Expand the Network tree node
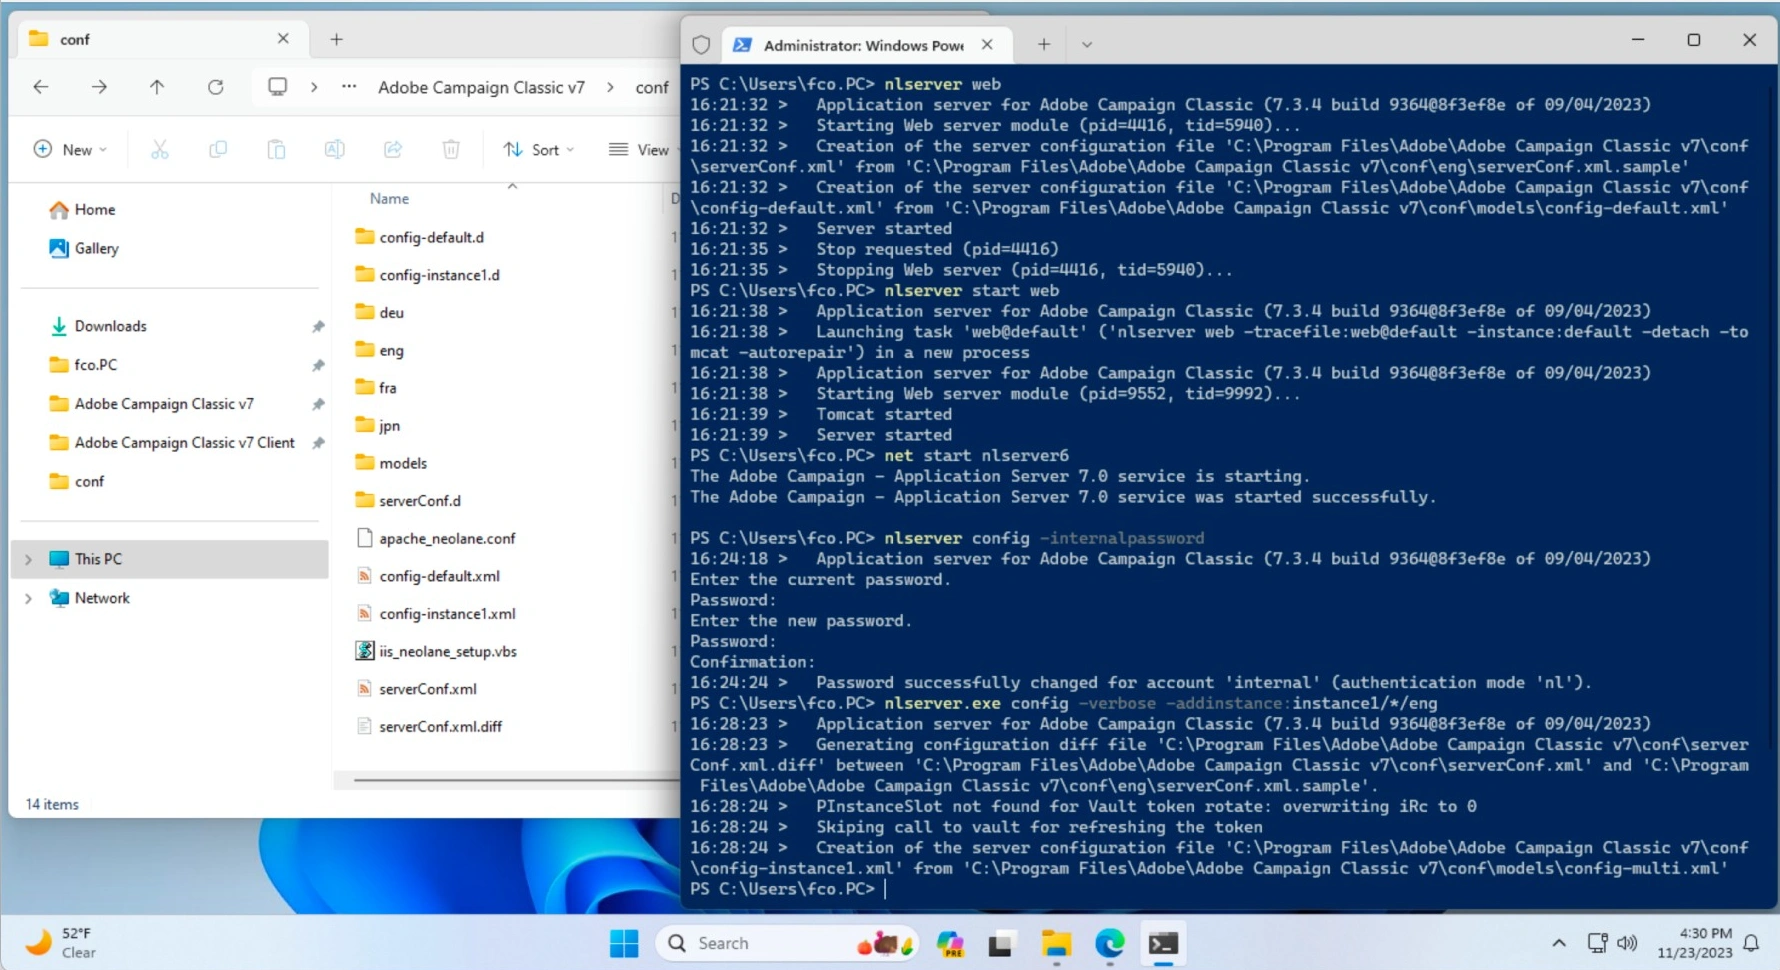Image resolution: width=1780 pixels, height=970 pixels. tap(28, 598)
